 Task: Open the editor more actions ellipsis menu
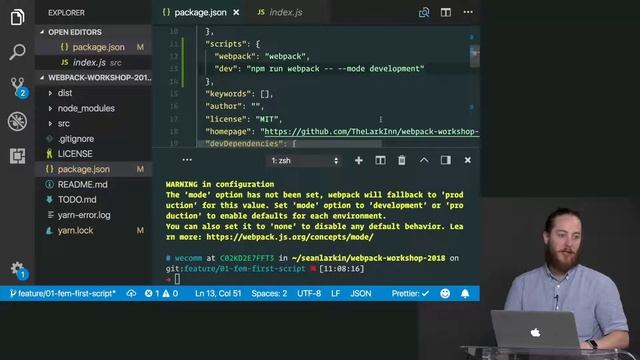click(x=468, y=12)
